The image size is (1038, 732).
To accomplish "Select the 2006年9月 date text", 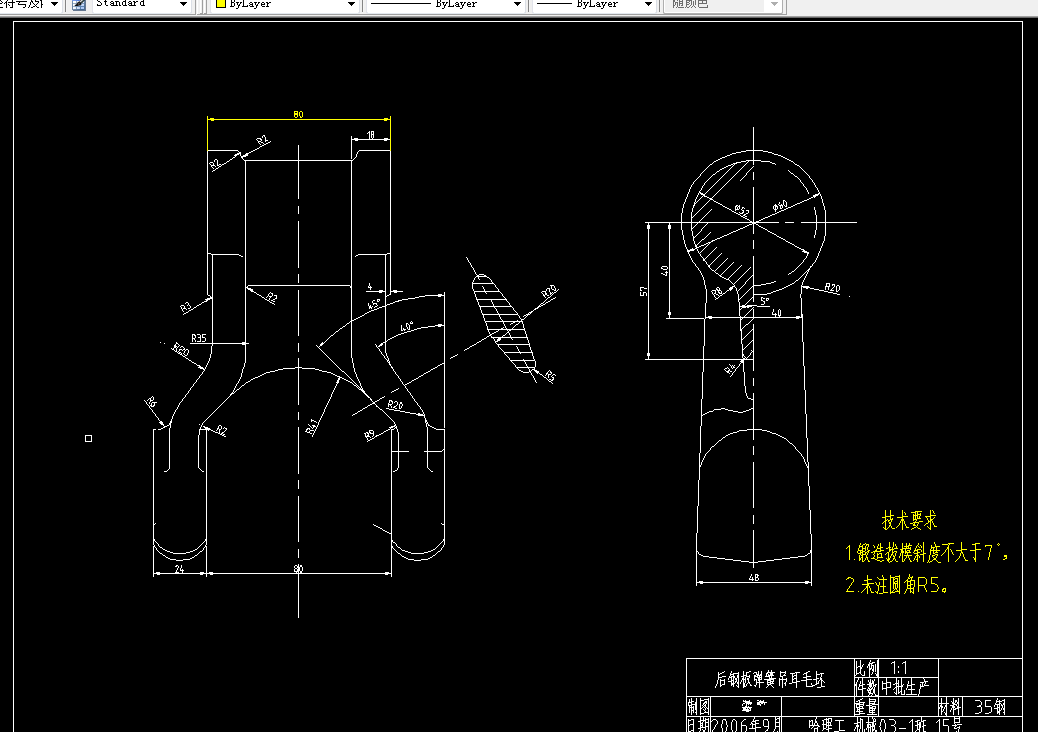I will [x=747, y=725].
